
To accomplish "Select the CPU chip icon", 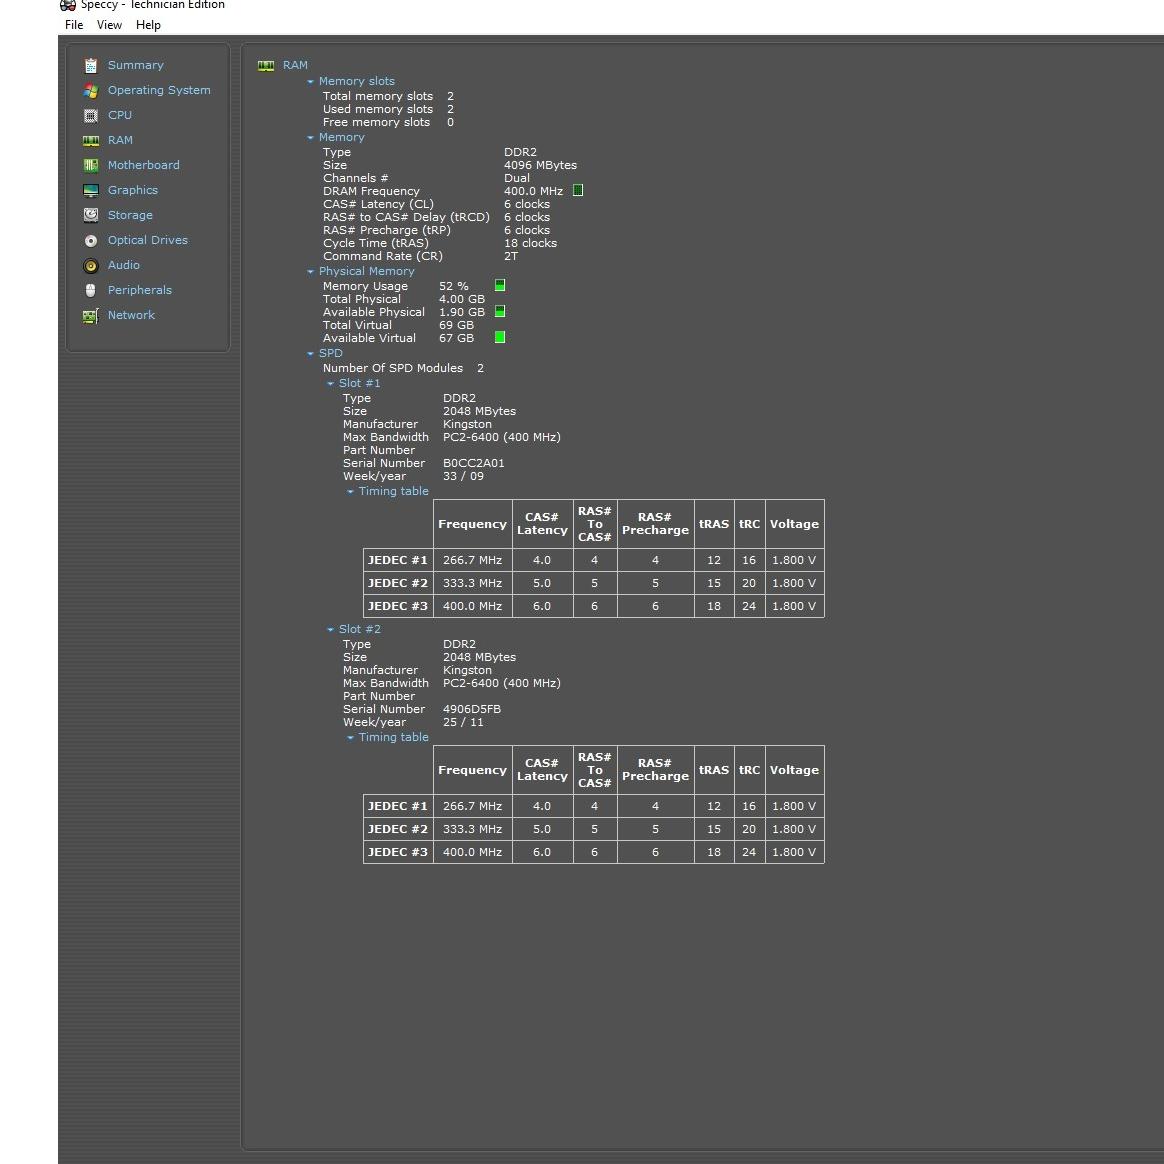I will 91,115.
